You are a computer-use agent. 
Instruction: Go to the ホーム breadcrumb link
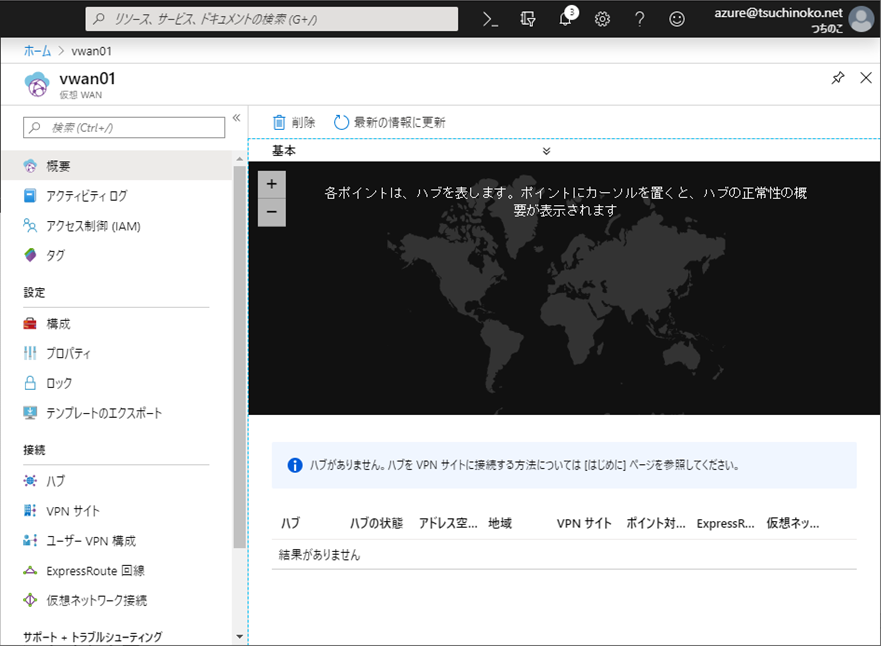pos(37,51)
